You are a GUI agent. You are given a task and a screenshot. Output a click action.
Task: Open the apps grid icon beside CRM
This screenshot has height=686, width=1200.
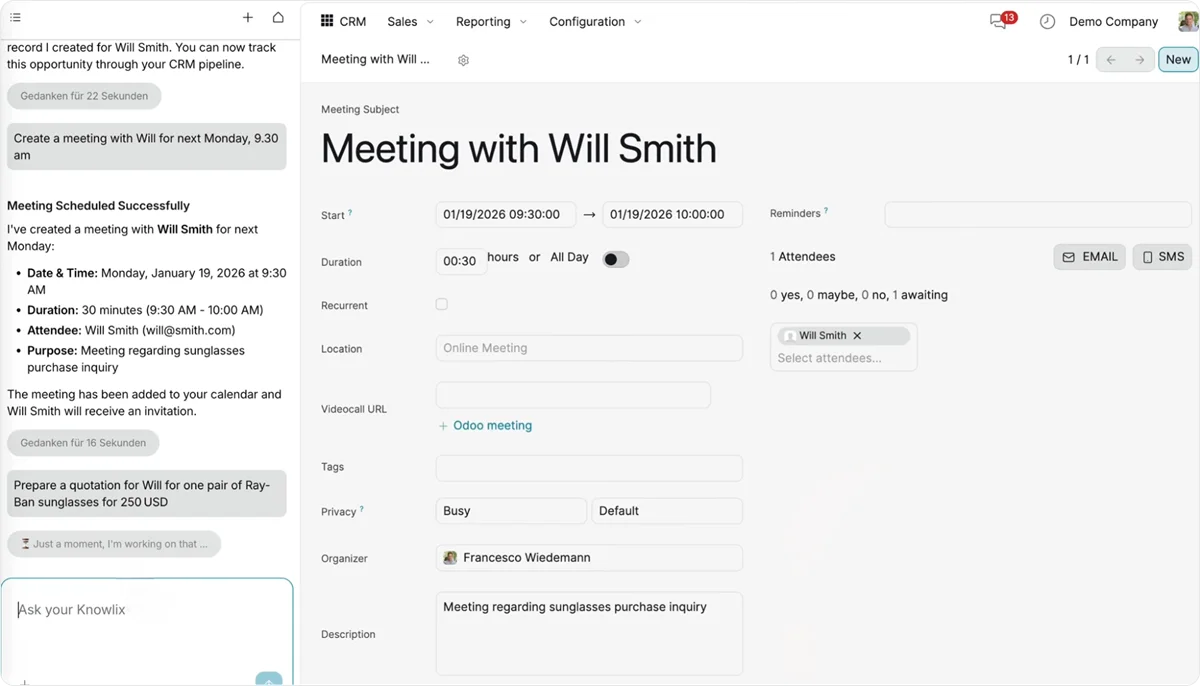point(326,21)
